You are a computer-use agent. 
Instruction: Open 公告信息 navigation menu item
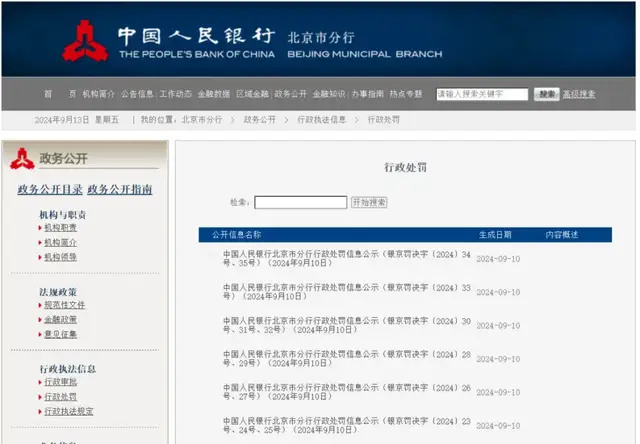(137, 94)
